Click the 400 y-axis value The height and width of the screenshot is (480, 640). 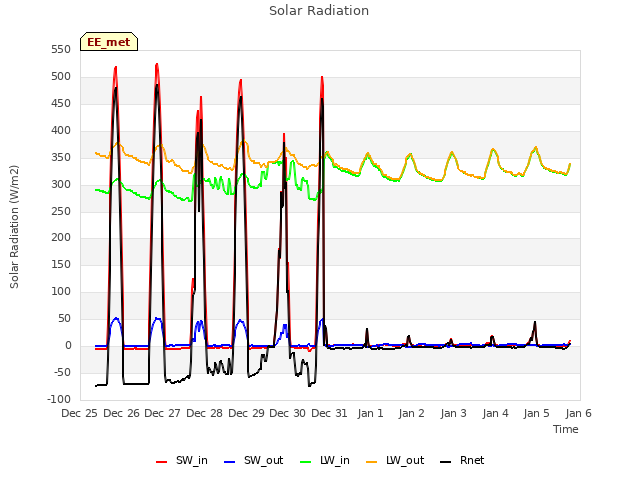pos(61,131)
